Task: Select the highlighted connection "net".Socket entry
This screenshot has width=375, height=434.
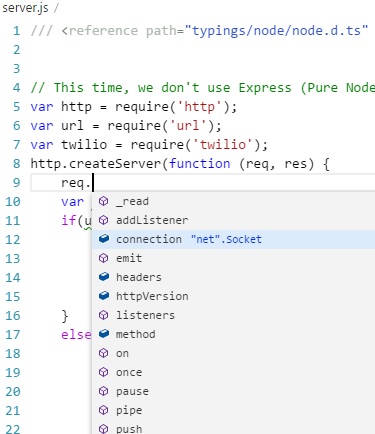Action: (233, 239)
